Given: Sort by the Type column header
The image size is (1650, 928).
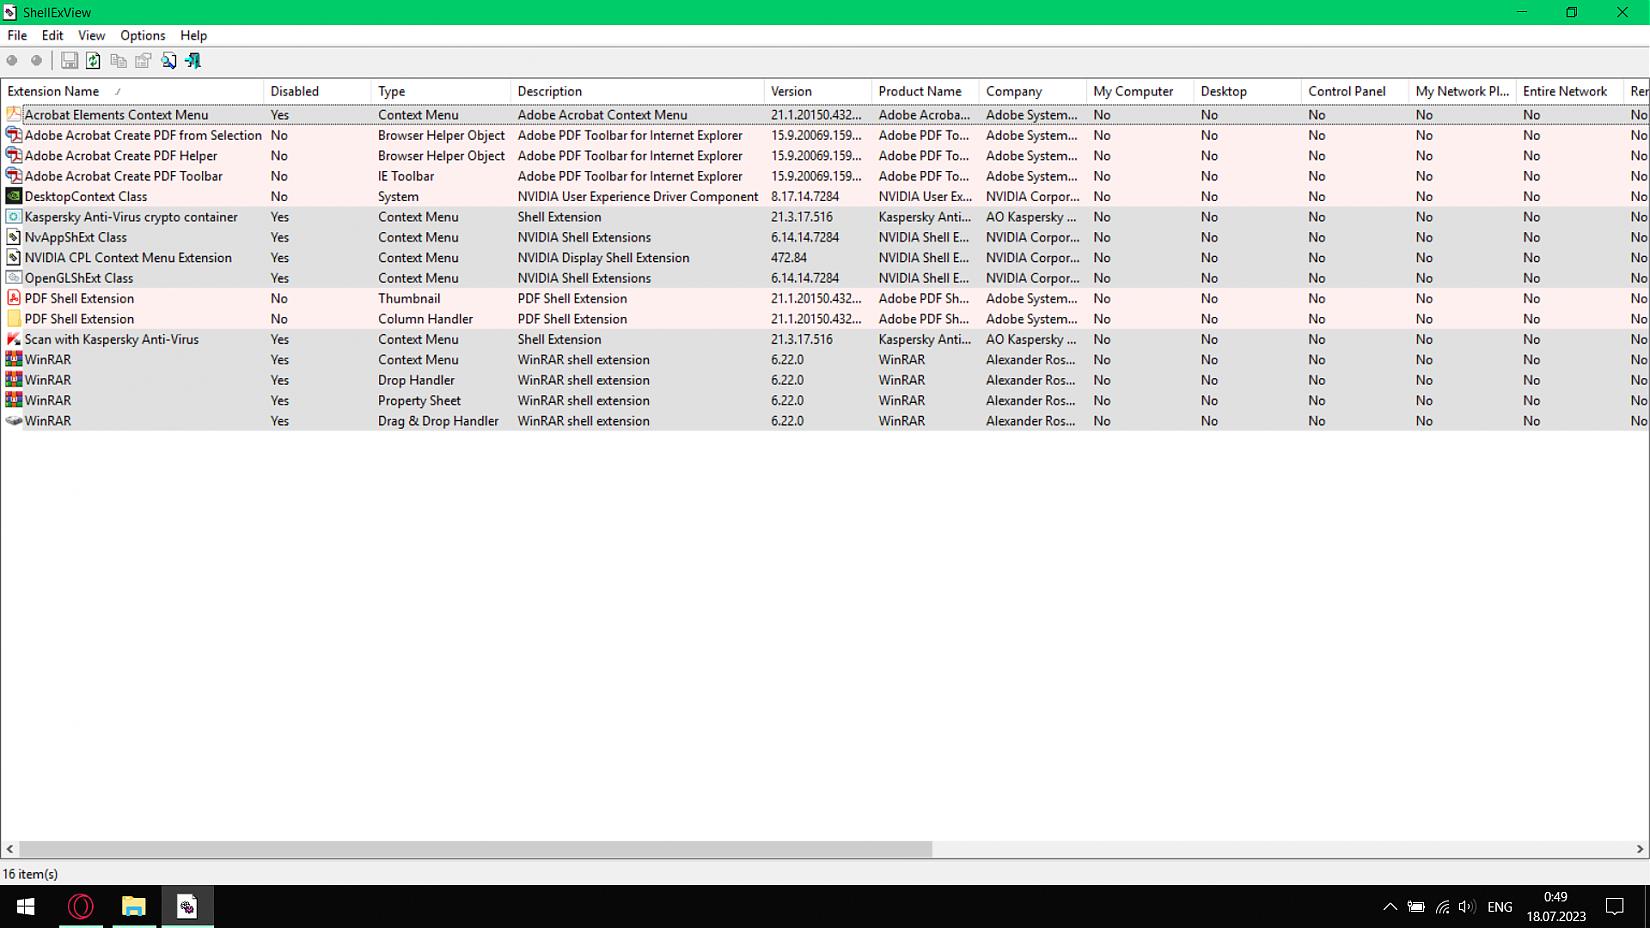Looking at the screenshot, I should click(440, 91).
